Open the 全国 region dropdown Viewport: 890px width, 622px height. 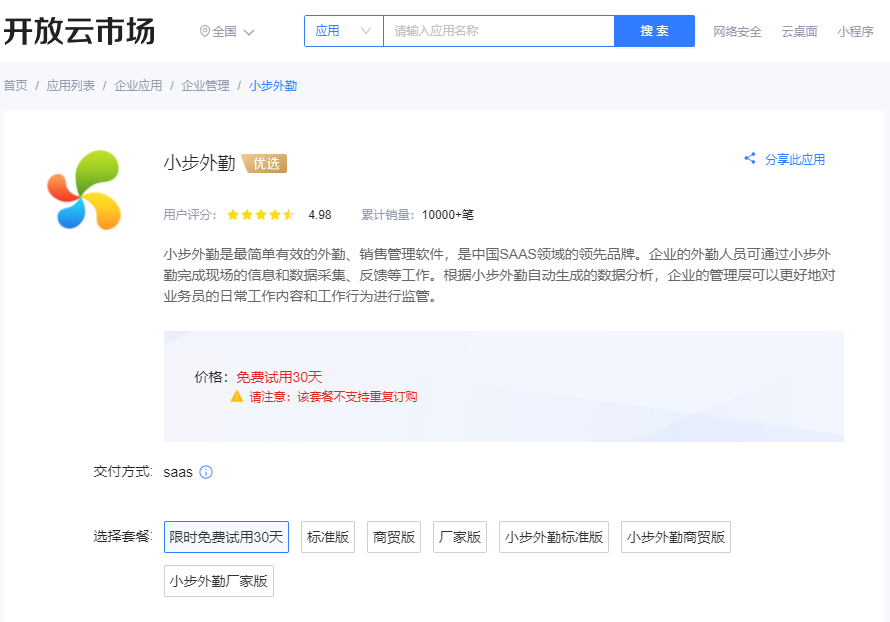[x=227, y=31]
